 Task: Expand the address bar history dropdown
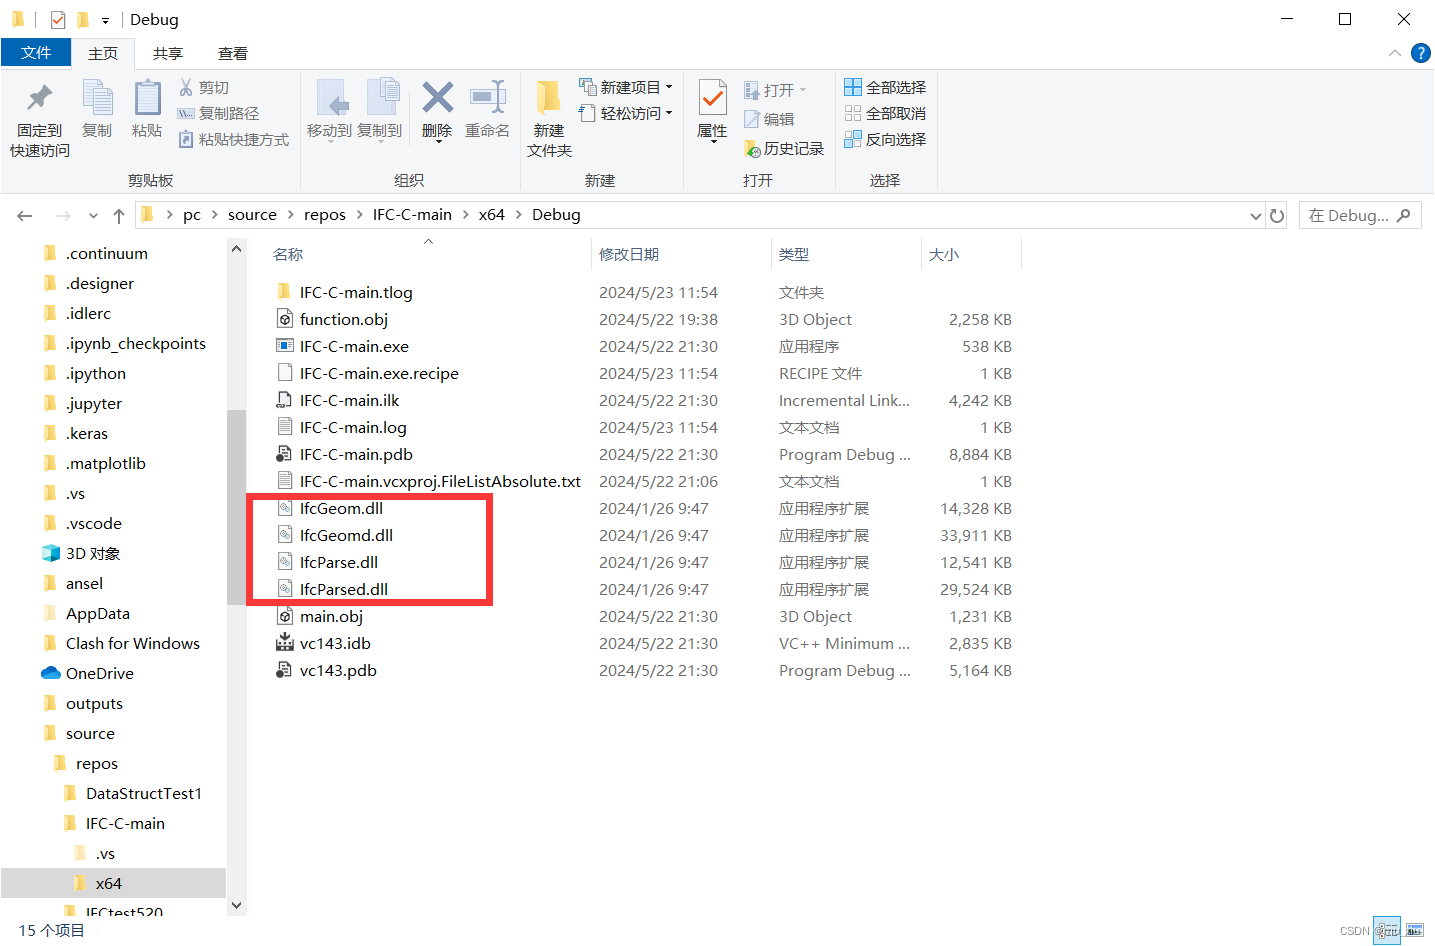pos(1256,216)
